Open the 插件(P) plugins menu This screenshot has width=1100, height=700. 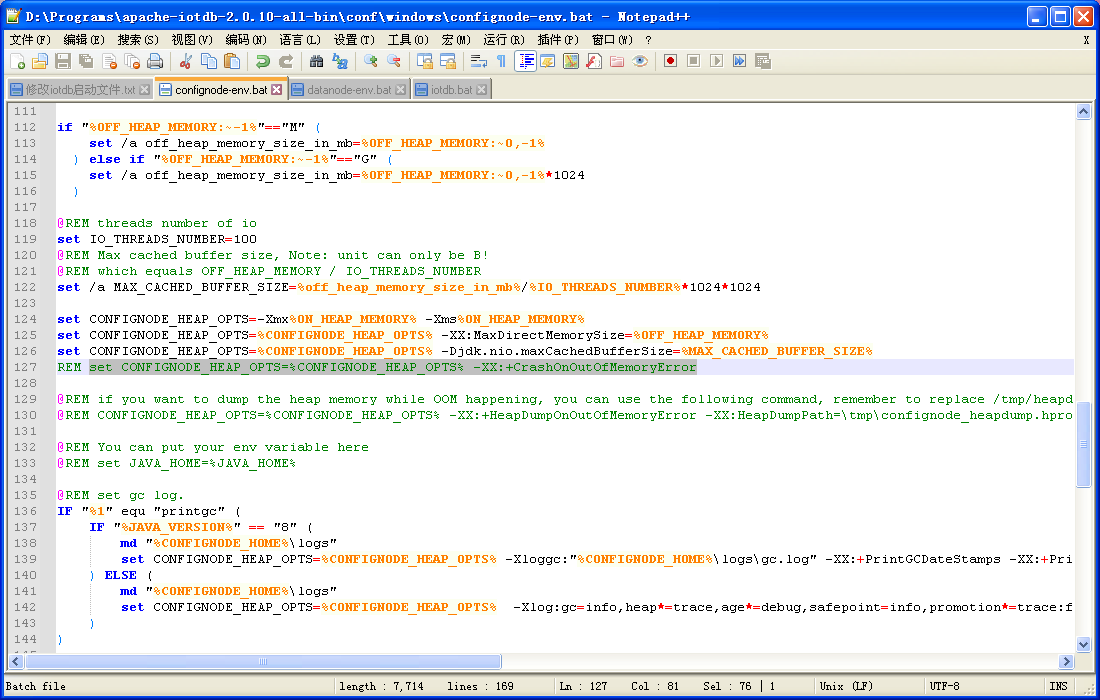click(558, 40)
